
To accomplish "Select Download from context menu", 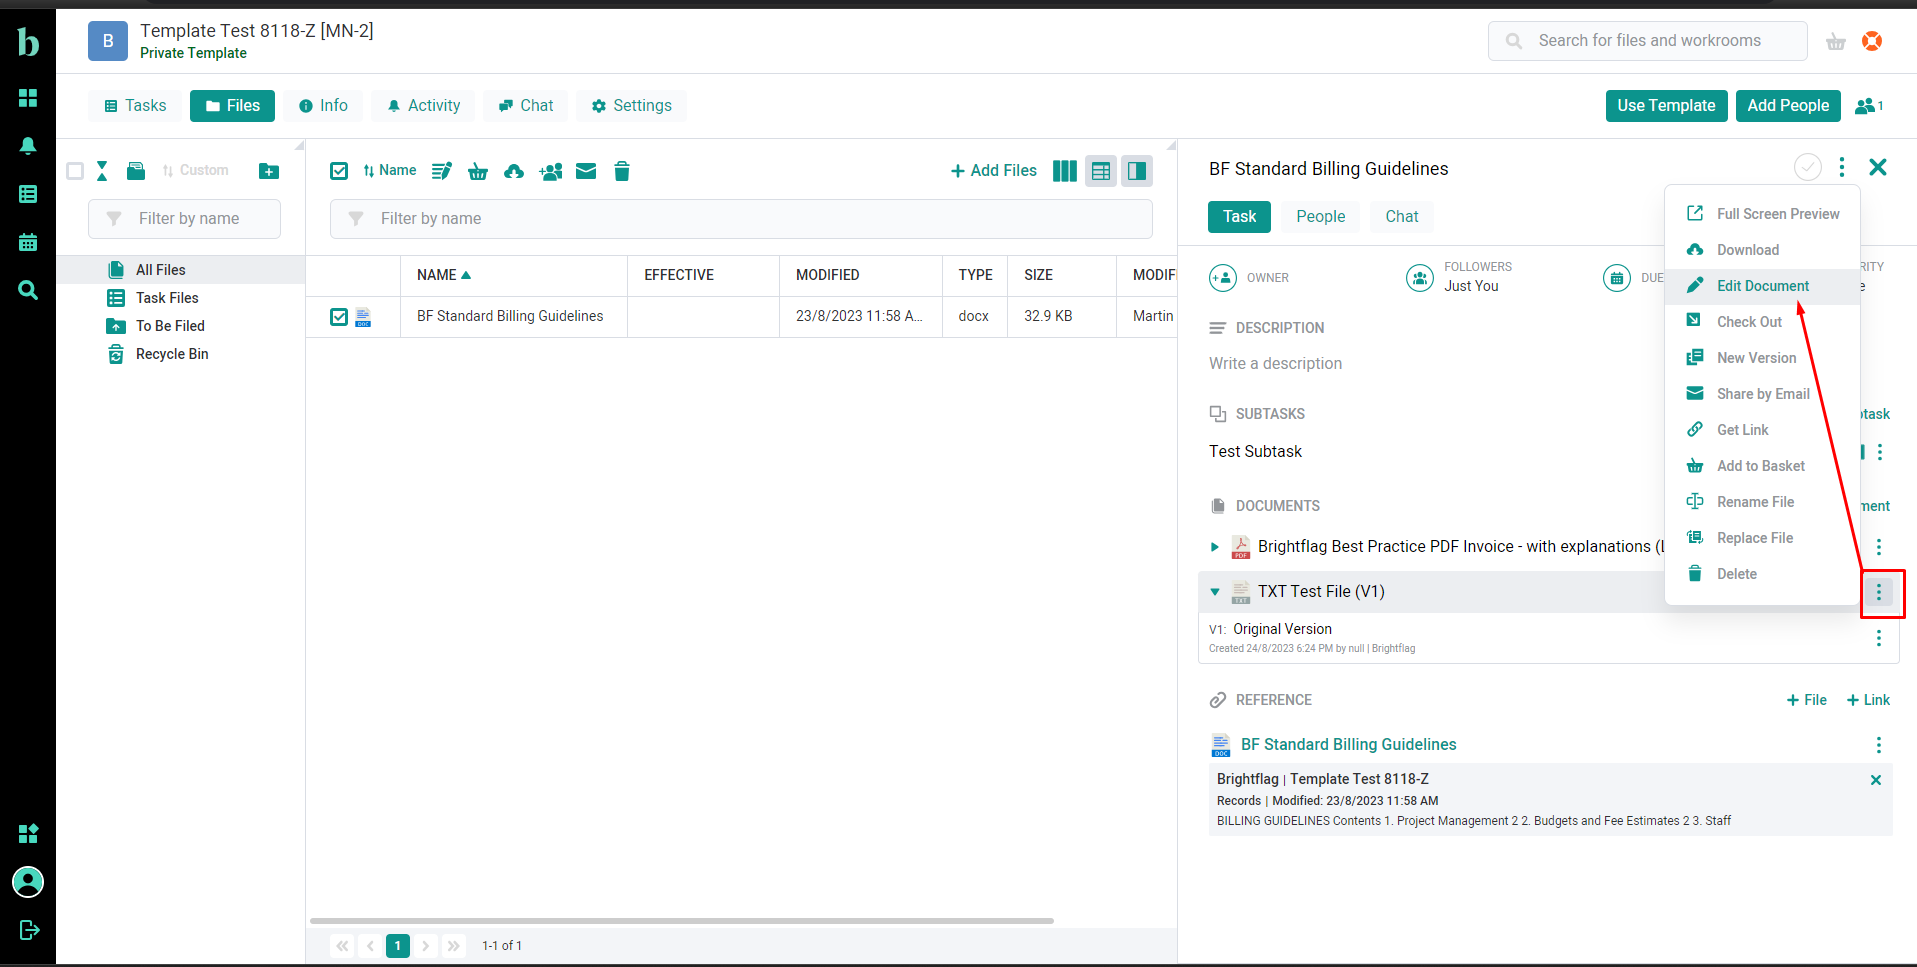I will click(1762, 250).
